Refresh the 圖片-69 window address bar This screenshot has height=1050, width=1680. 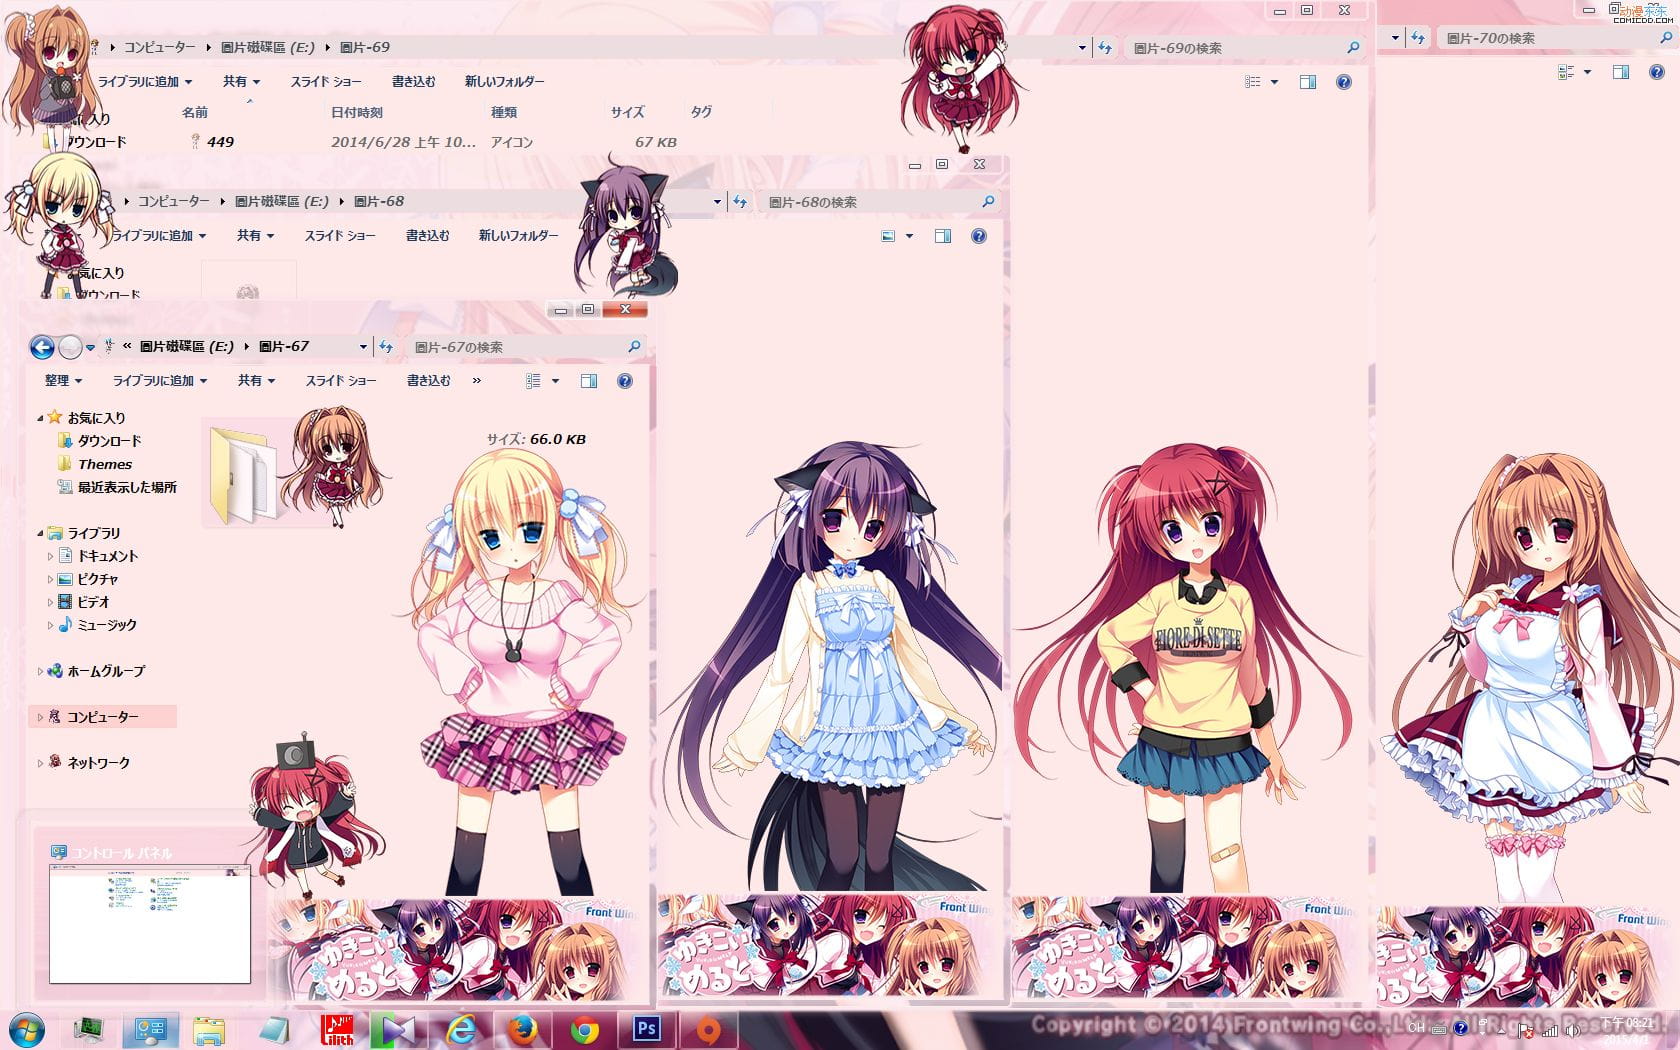(x=1105, y=48)
